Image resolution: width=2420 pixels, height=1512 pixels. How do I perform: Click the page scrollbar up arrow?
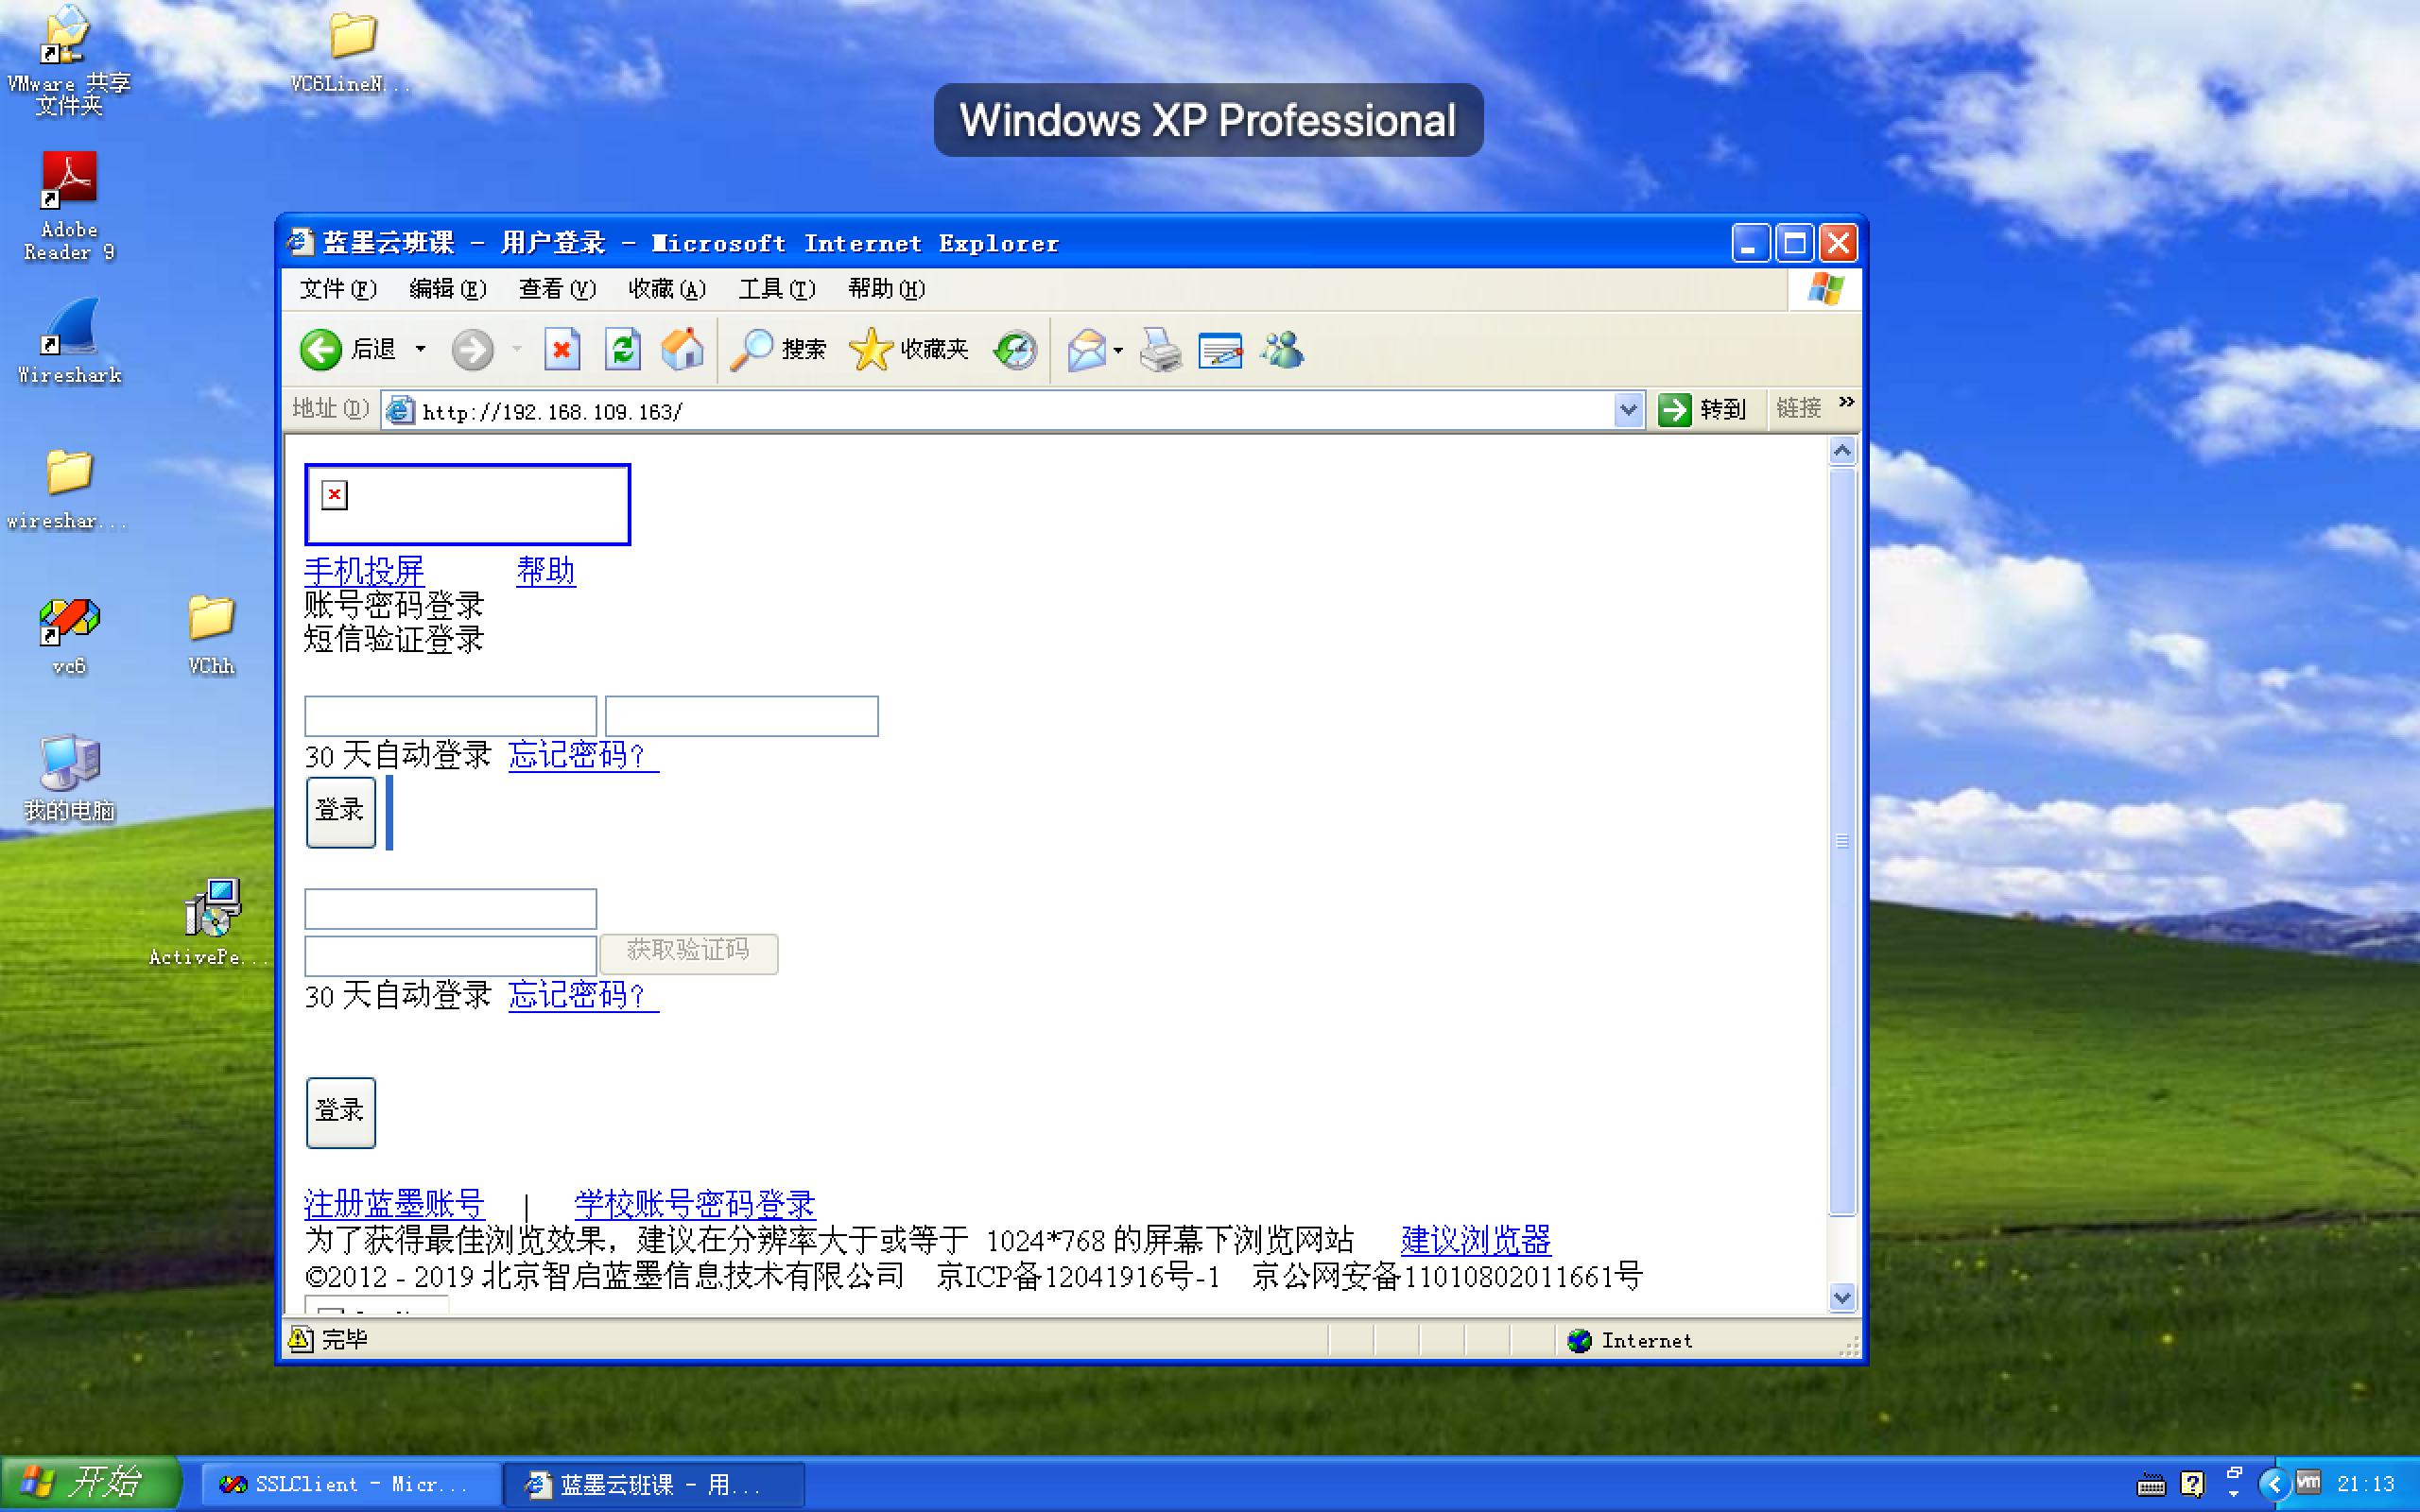[1842, 451]
